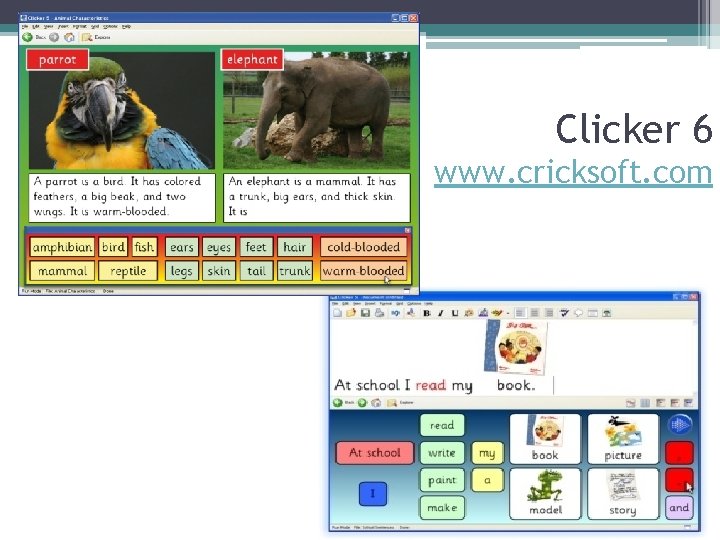The width and height of the screenshot is (720, 540).
Task: Choose the 'cold-blooded' word cell
Action: point(363,247)
